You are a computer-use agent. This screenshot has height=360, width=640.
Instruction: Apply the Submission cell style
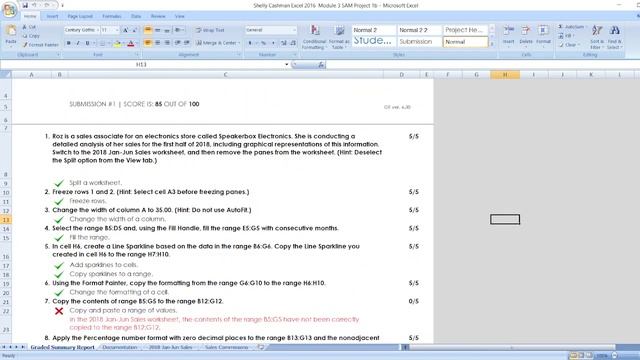pyautogui.click(x=419, y=42)
